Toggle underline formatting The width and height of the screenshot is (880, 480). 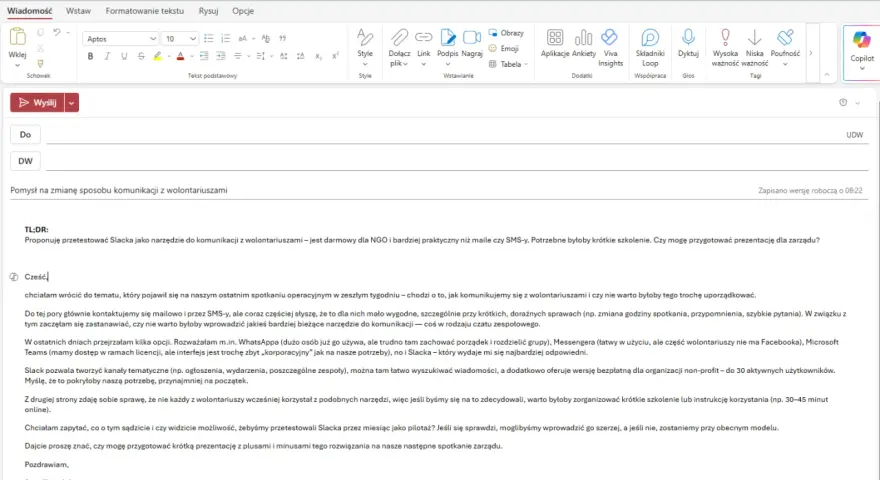click(x=124, y=56)
